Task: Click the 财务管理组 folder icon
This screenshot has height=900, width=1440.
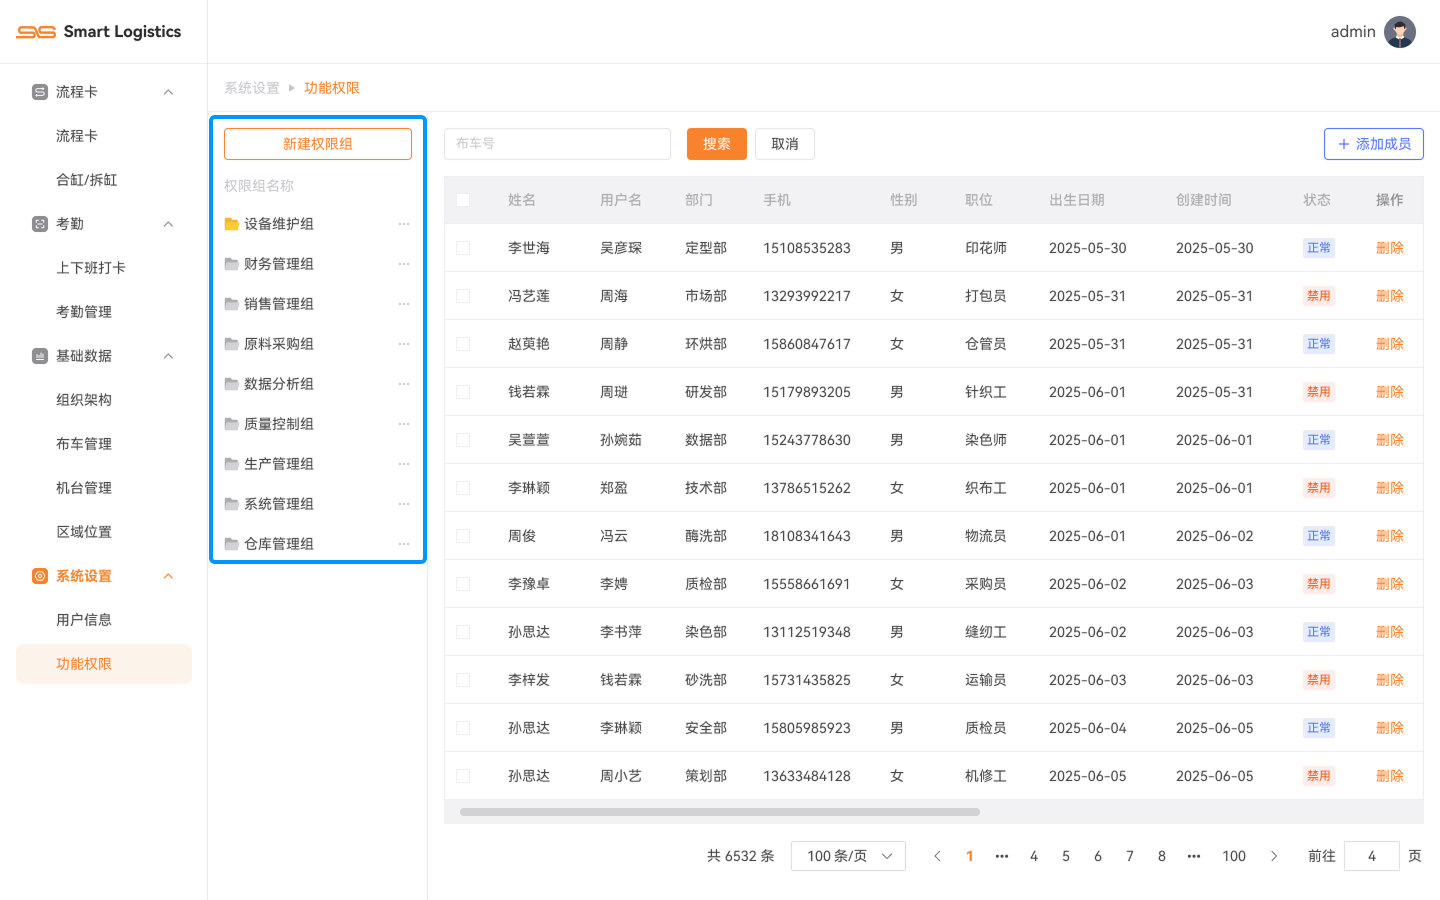Action: coord(231,264)
